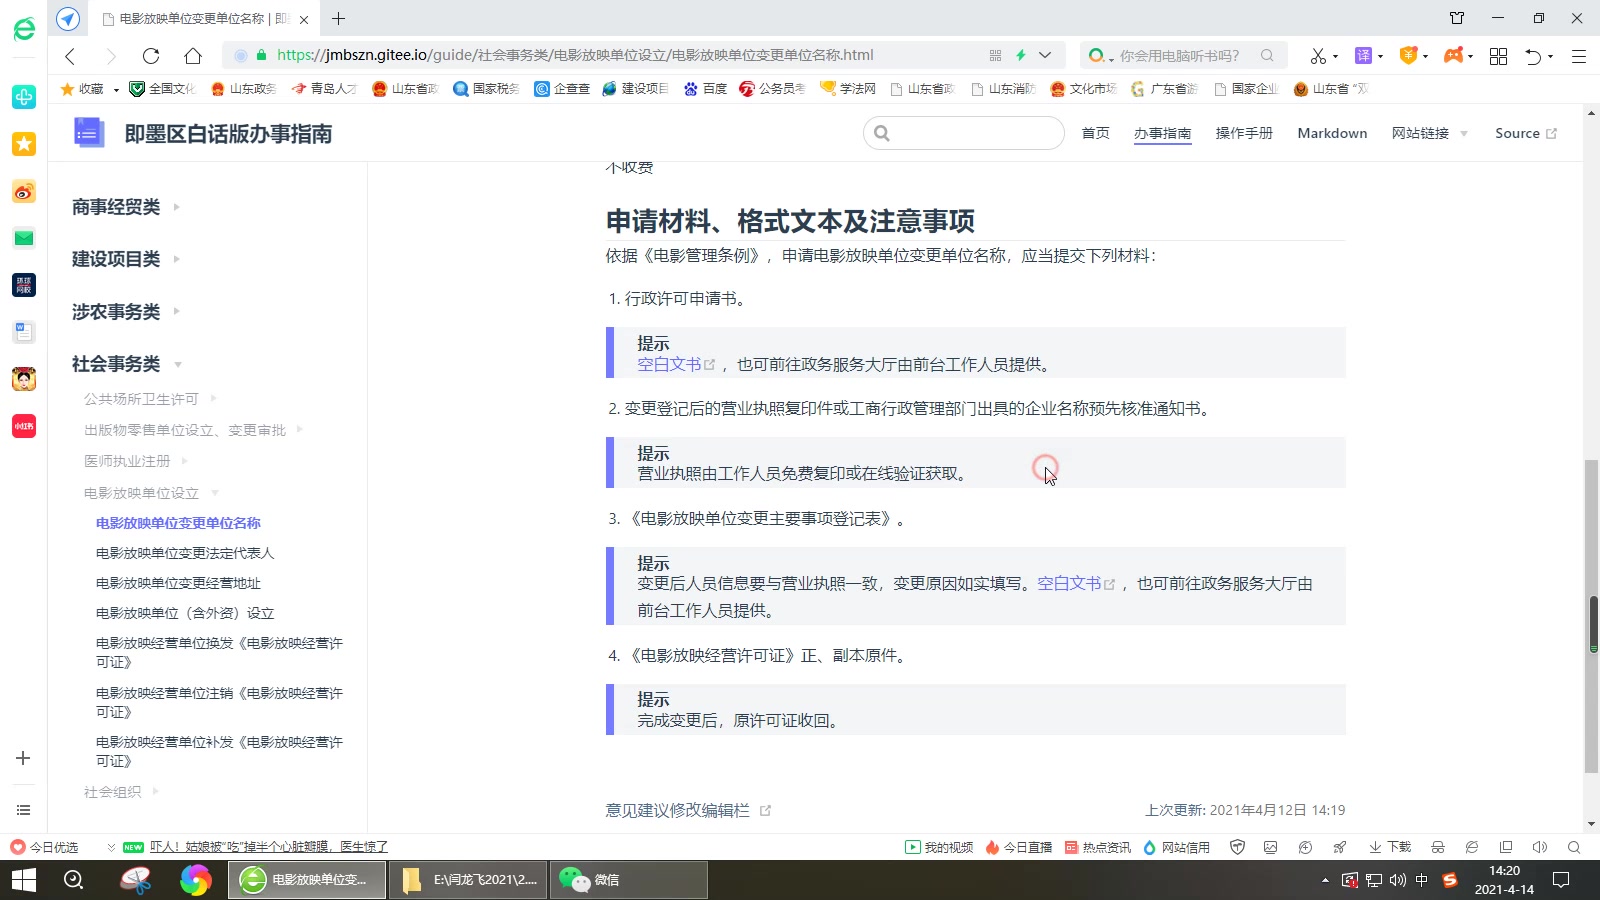
Task: Click the site search input field
Action: (x=964, y=133)
